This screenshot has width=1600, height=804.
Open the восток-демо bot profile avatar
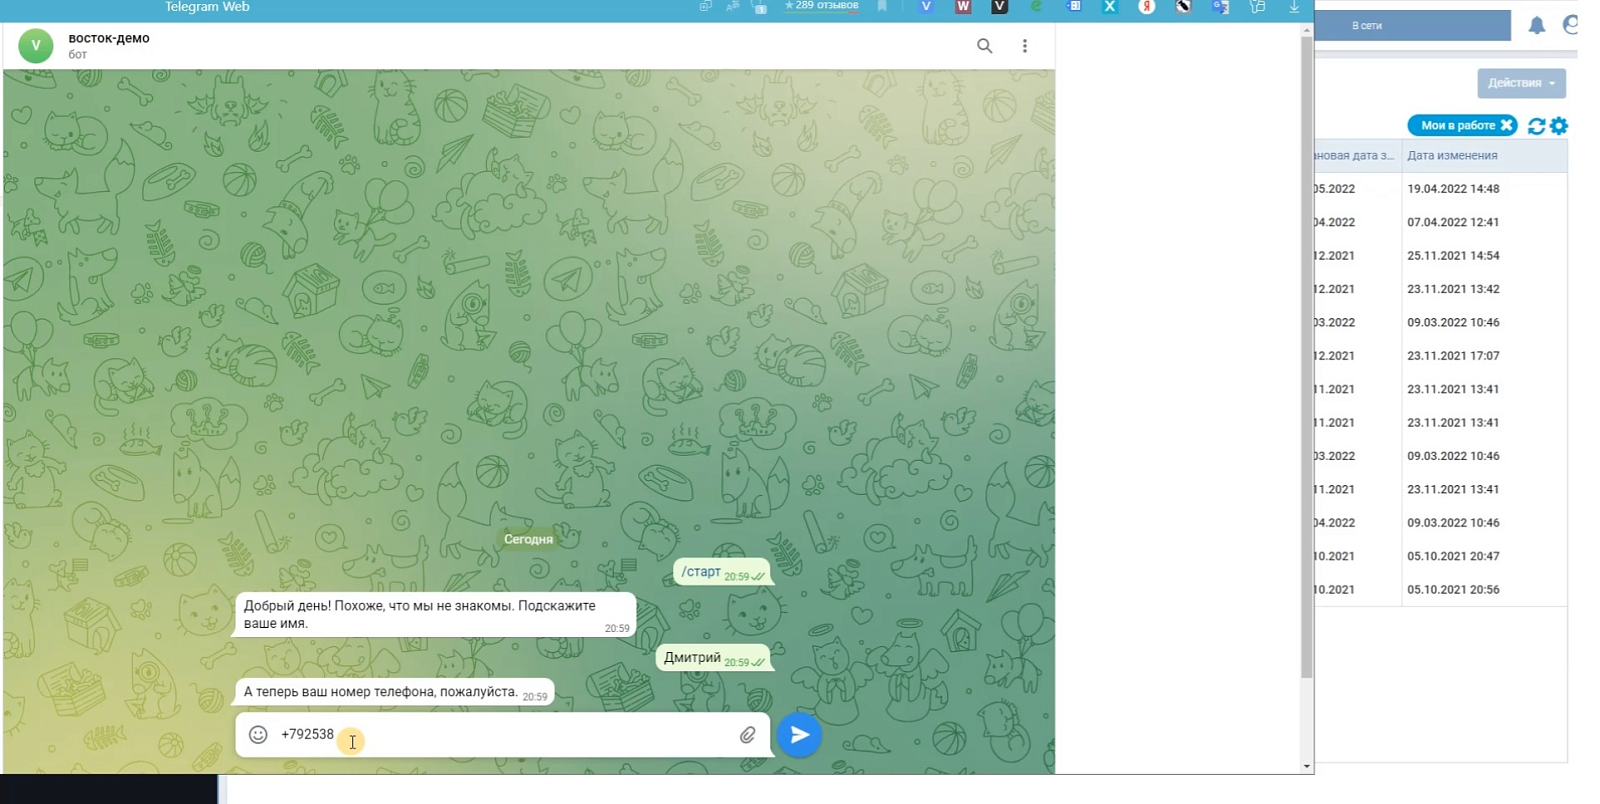[36, 46]
